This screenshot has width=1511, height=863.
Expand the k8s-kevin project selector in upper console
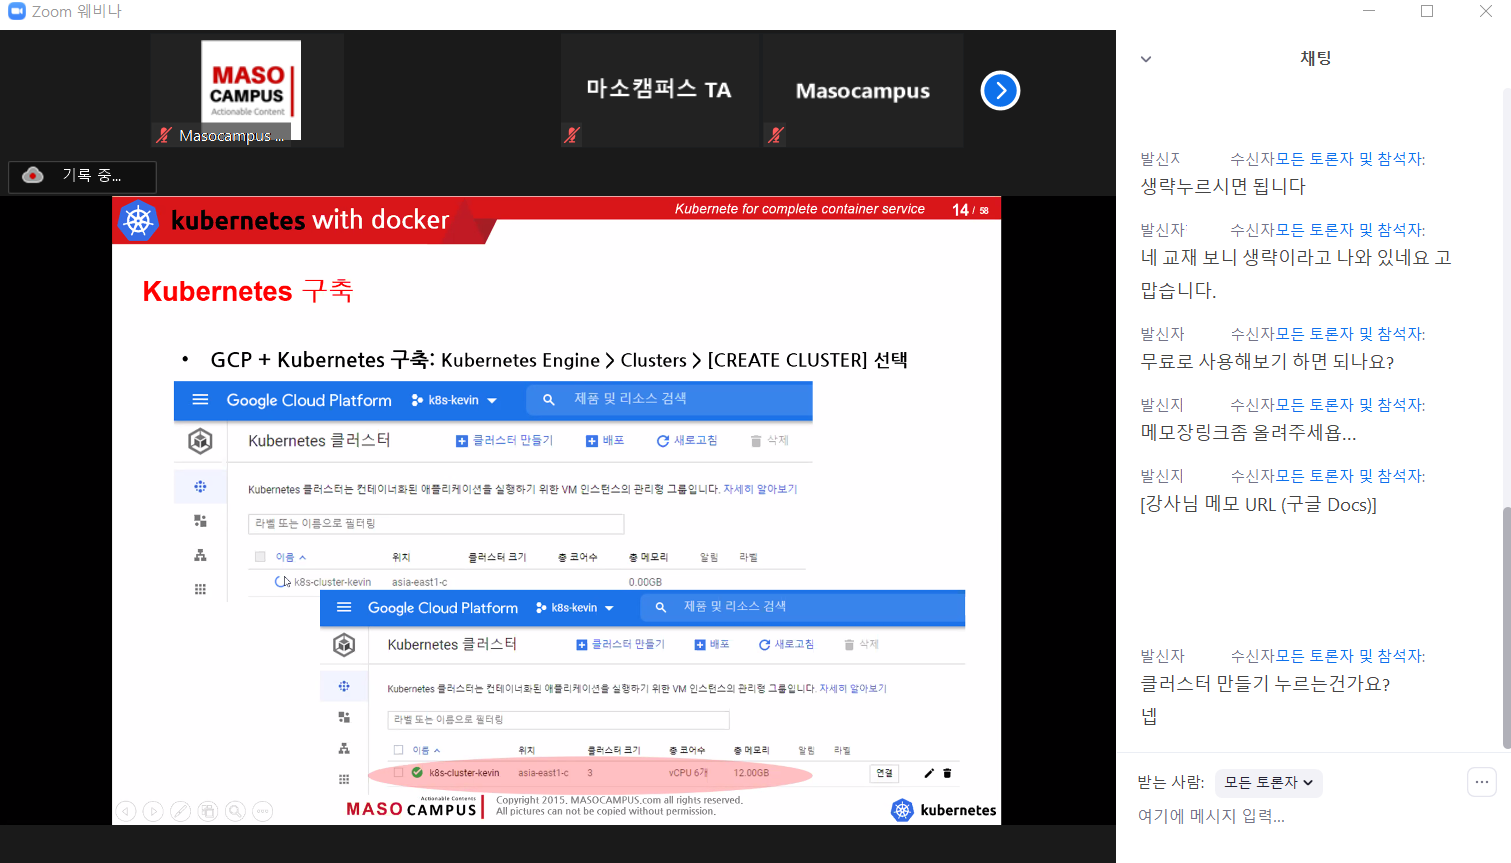pos(455,400)
